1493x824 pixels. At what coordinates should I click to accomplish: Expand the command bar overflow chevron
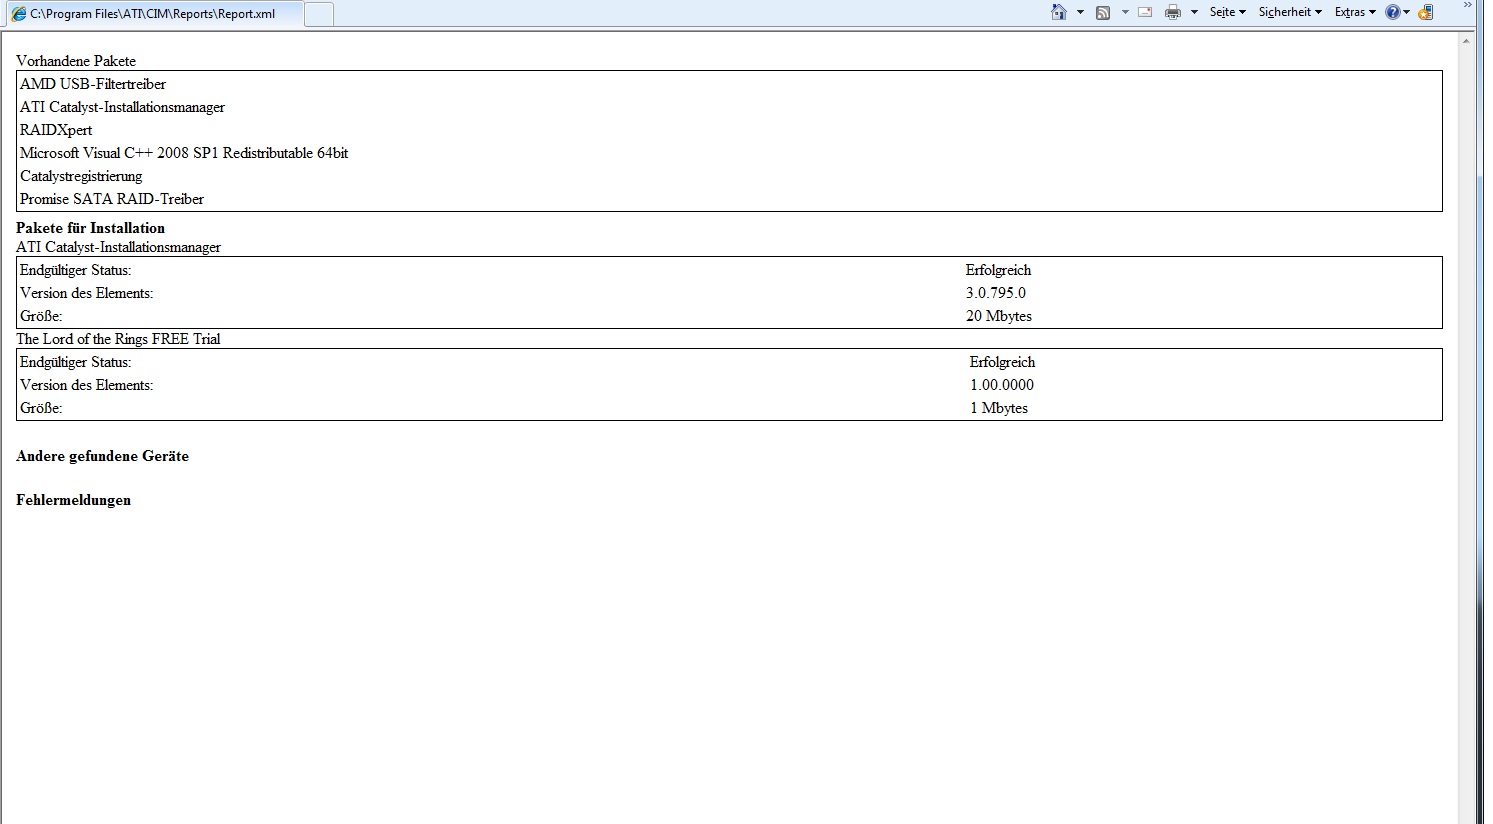tap(1469, 6)
